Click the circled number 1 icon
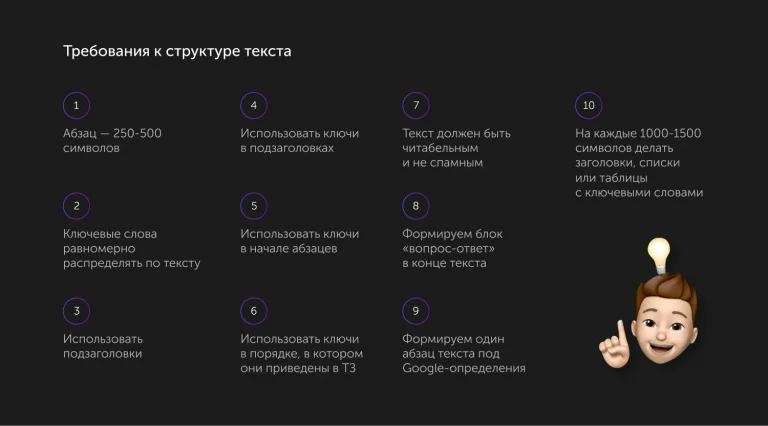The image size is (768, 426). [x=76, y=105]
